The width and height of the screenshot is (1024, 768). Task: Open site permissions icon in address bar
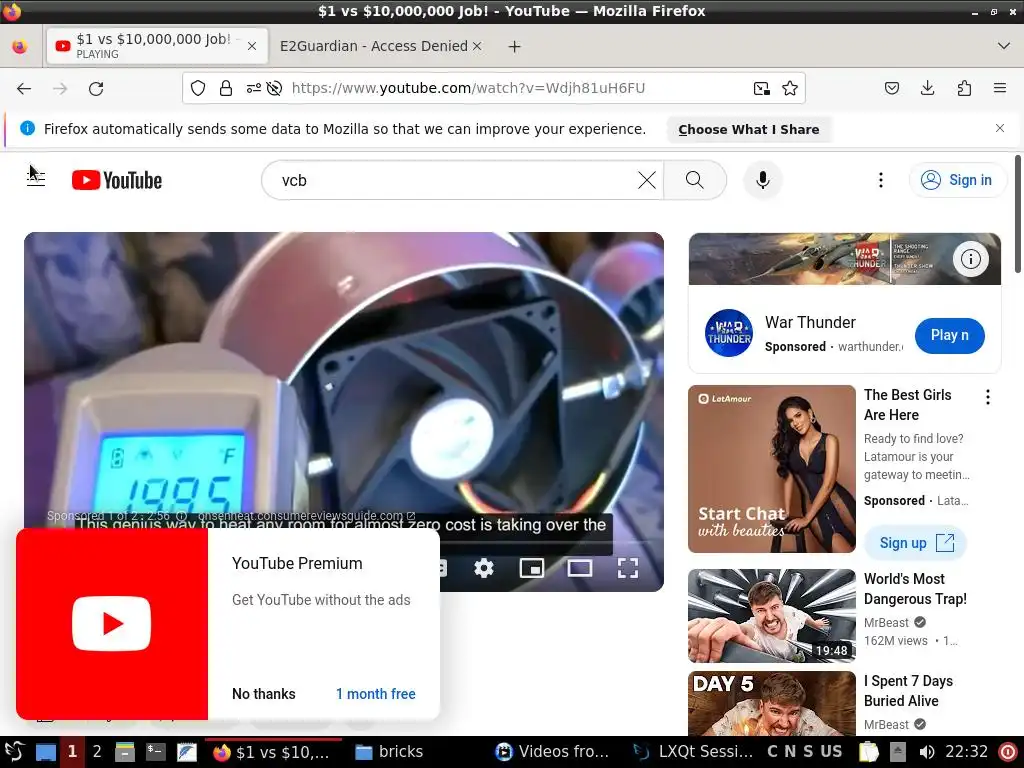coord(253,88)
